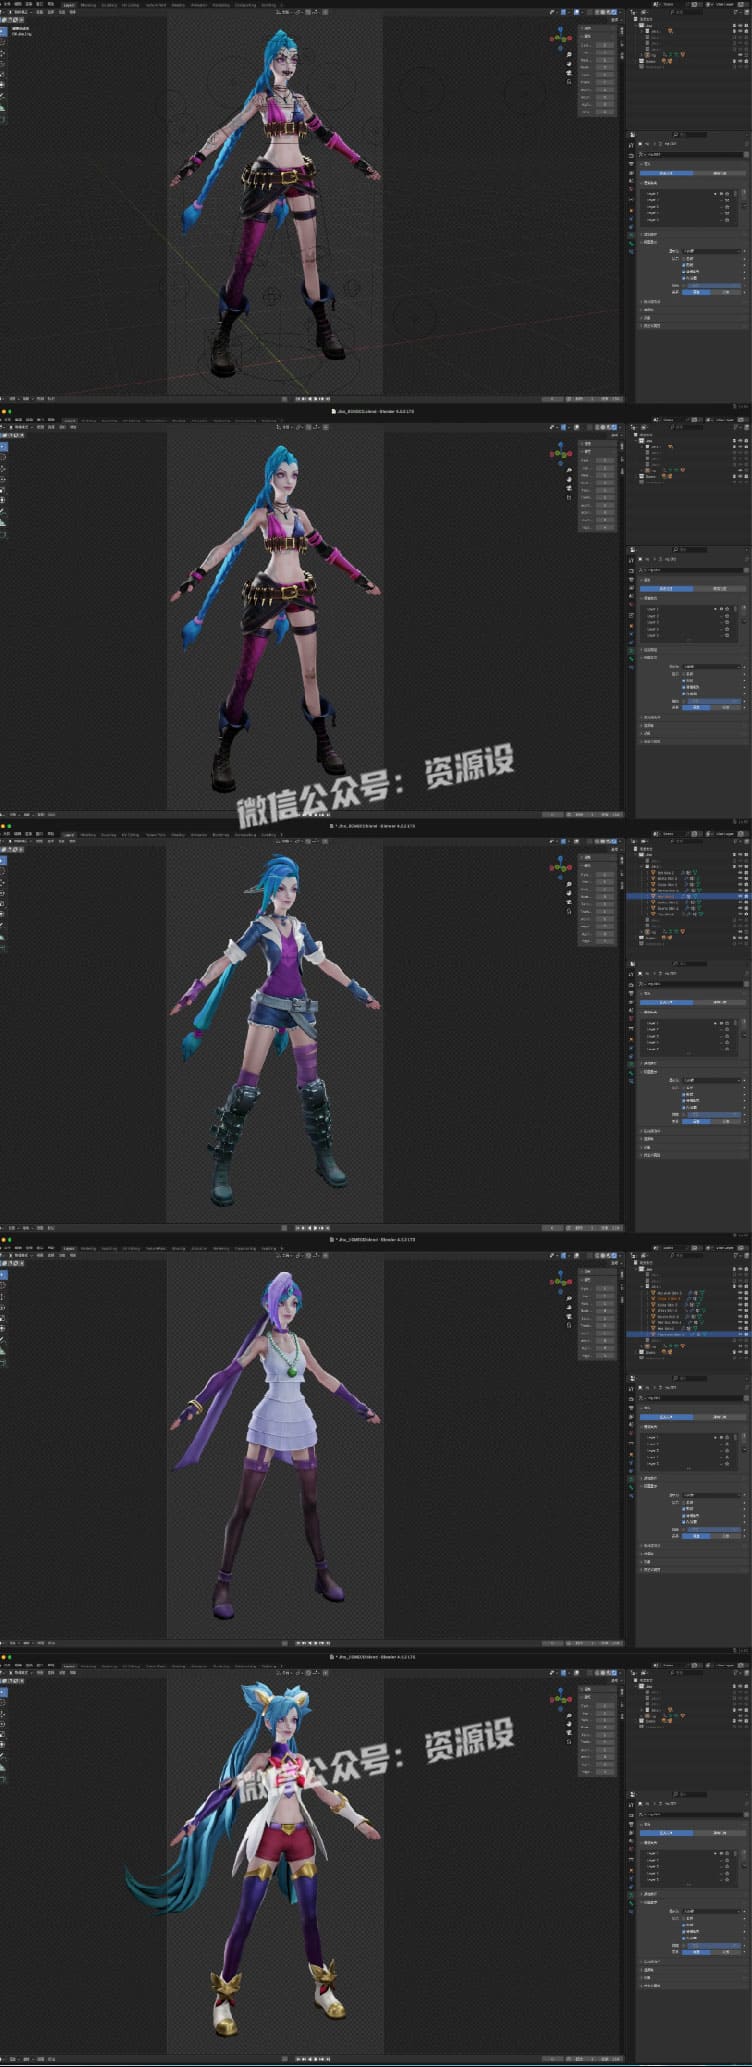Open Scripting workspace tab in the topmost Blender window
This screenshot has width=752, height=2067.
click(x=268, y=5)
